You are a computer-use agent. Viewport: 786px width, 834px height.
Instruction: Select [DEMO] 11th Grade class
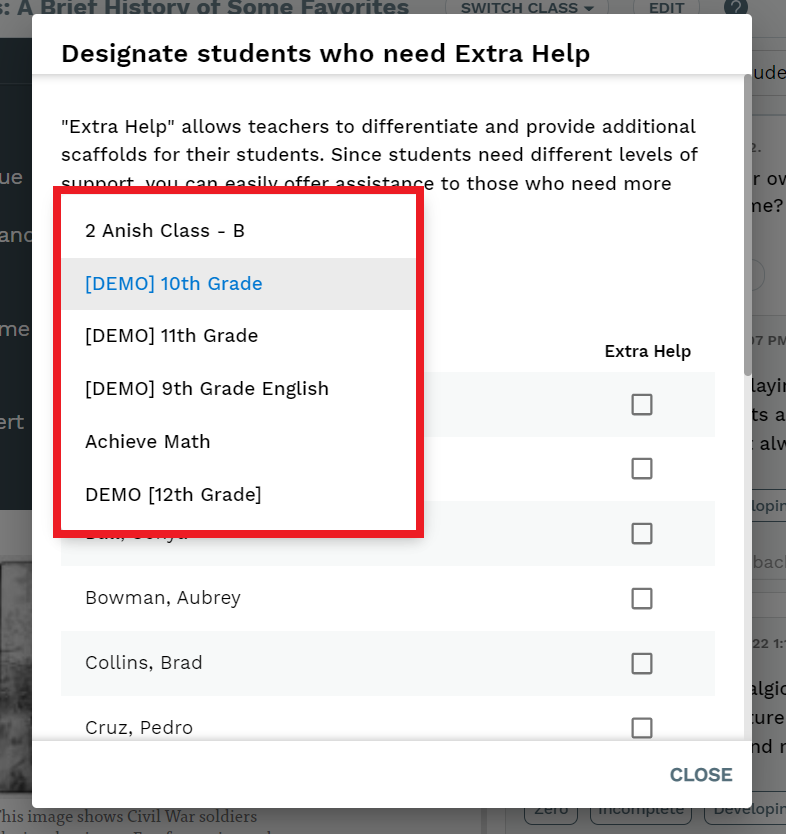coord(238,336)
